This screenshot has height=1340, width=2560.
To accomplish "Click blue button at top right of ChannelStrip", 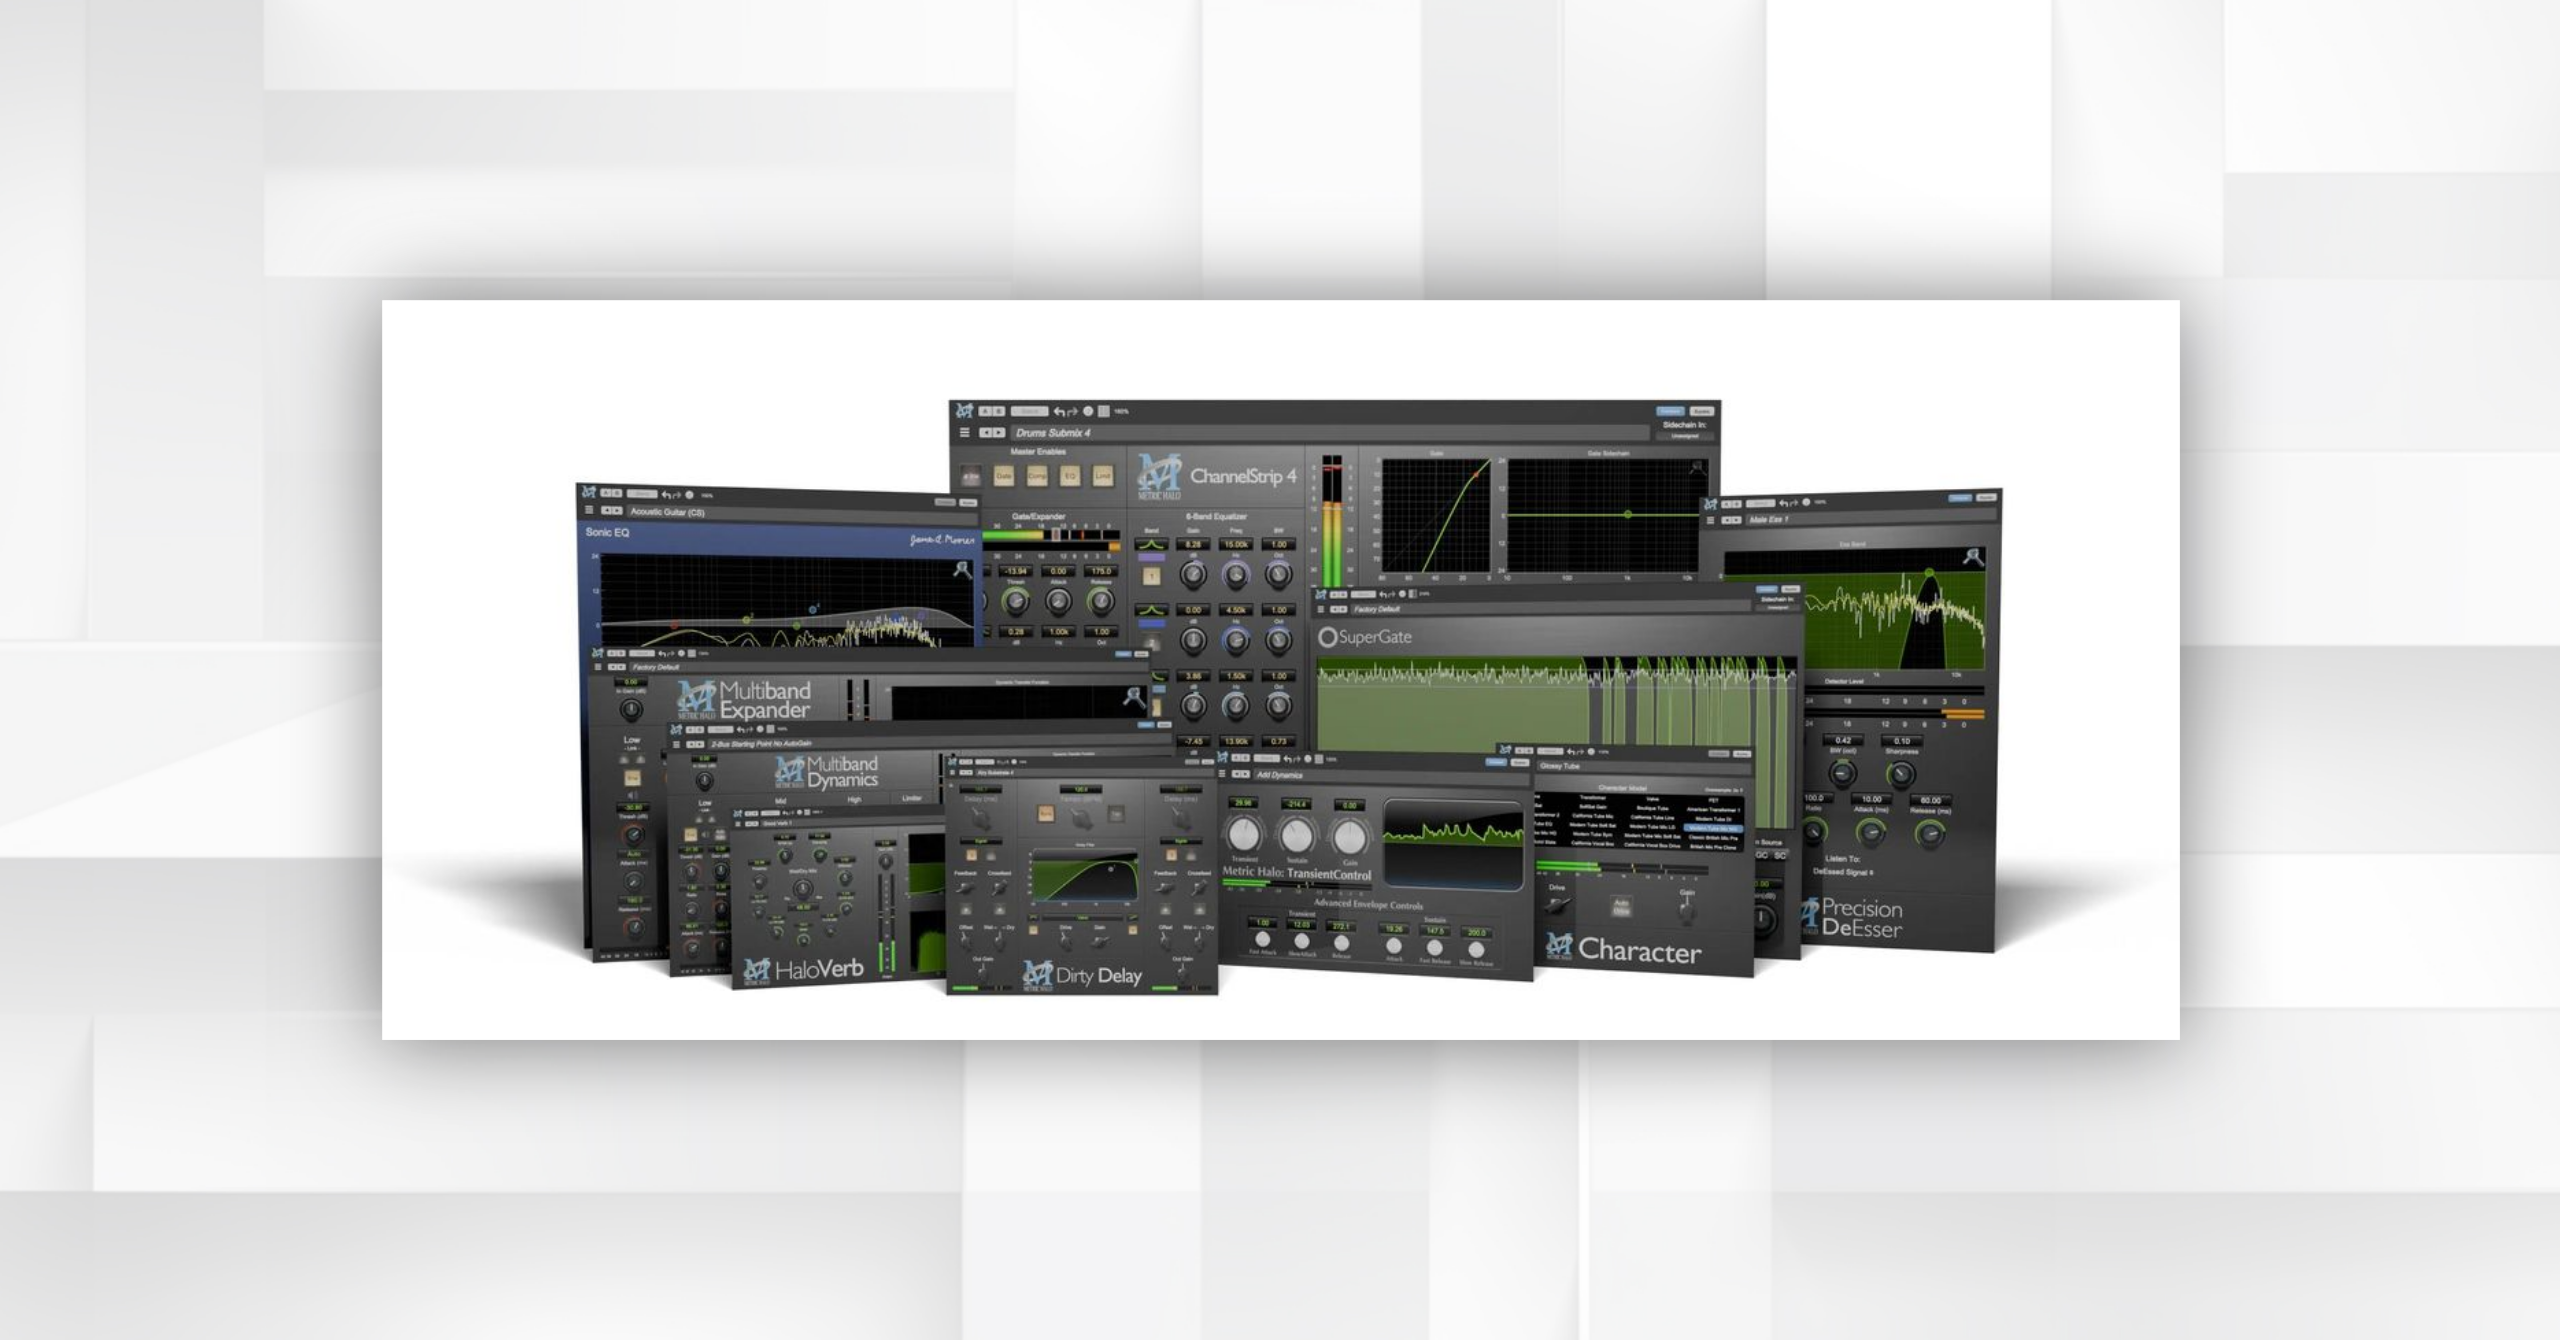I will click(1670, 411).
